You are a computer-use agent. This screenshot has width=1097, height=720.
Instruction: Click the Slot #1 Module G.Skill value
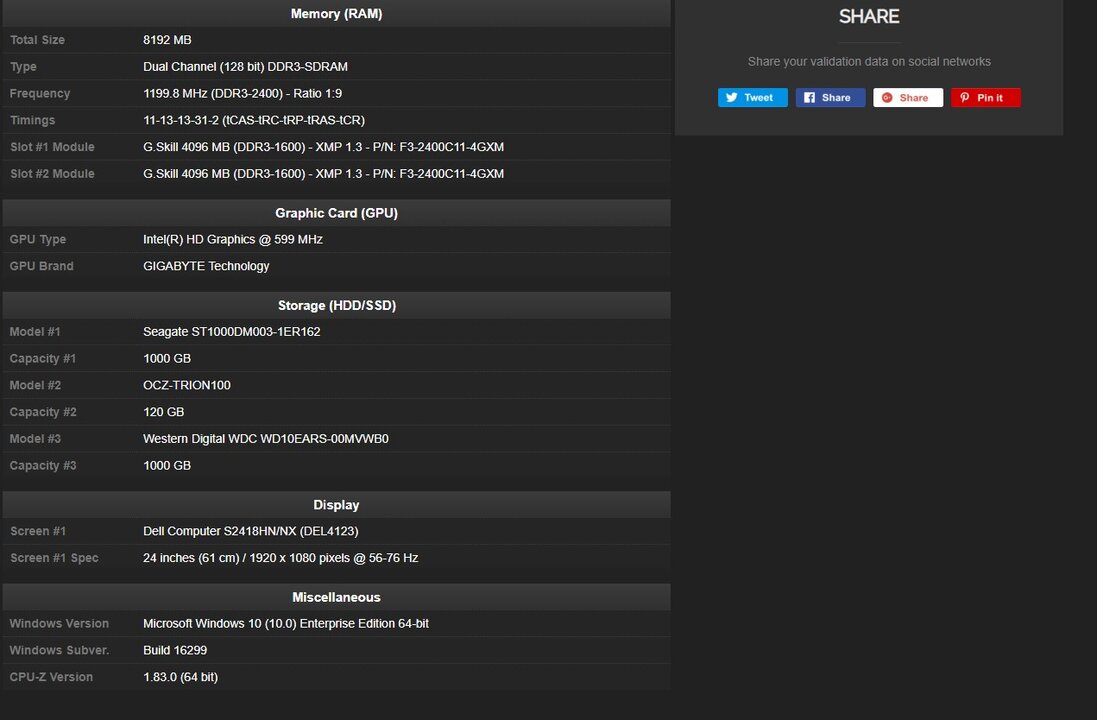point(323,147)
